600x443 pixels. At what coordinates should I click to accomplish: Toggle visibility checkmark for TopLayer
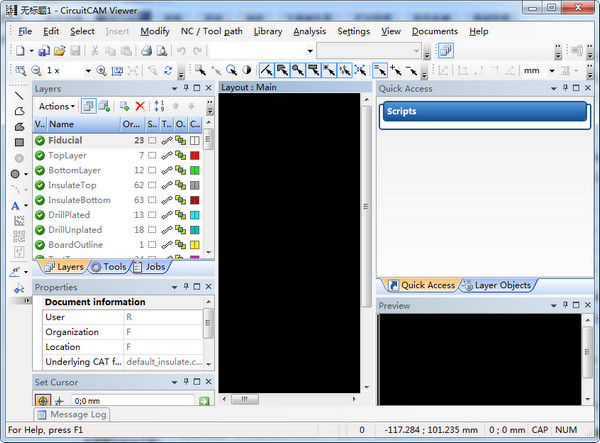click(x=40, y=157)
